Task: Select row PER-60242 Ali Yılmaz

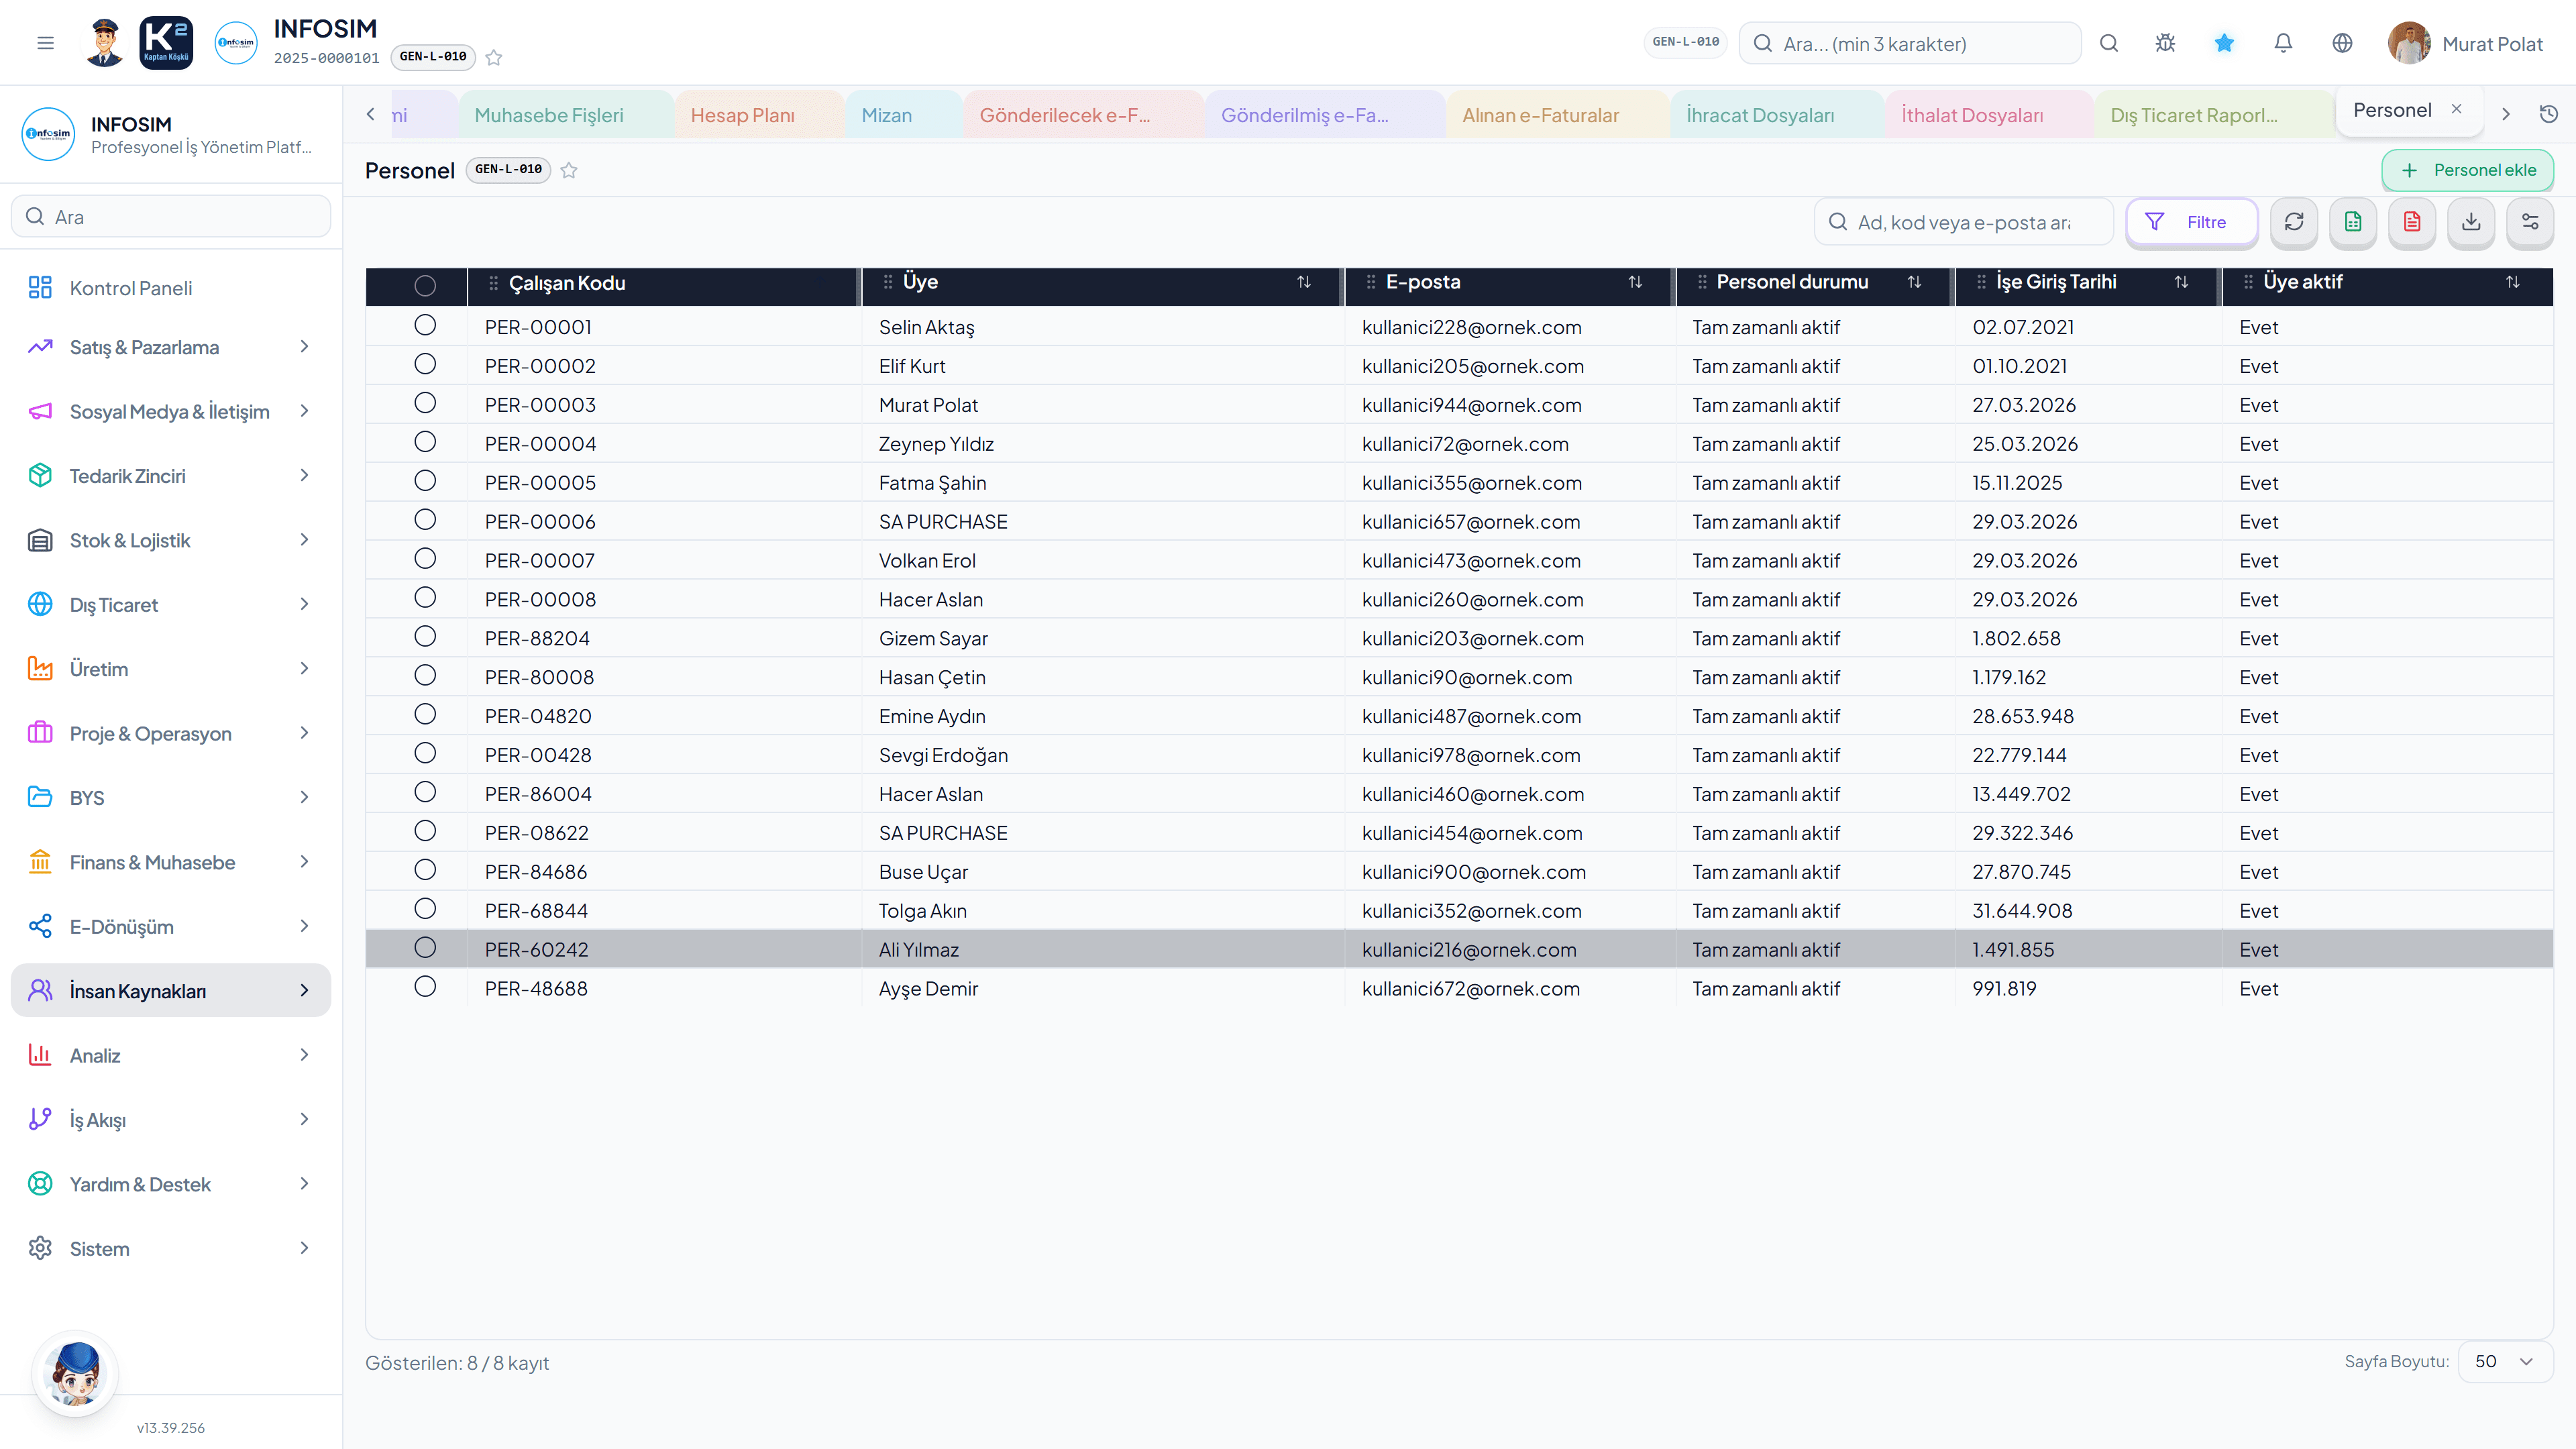Action: pyautogui.click(x=425, y=947)
